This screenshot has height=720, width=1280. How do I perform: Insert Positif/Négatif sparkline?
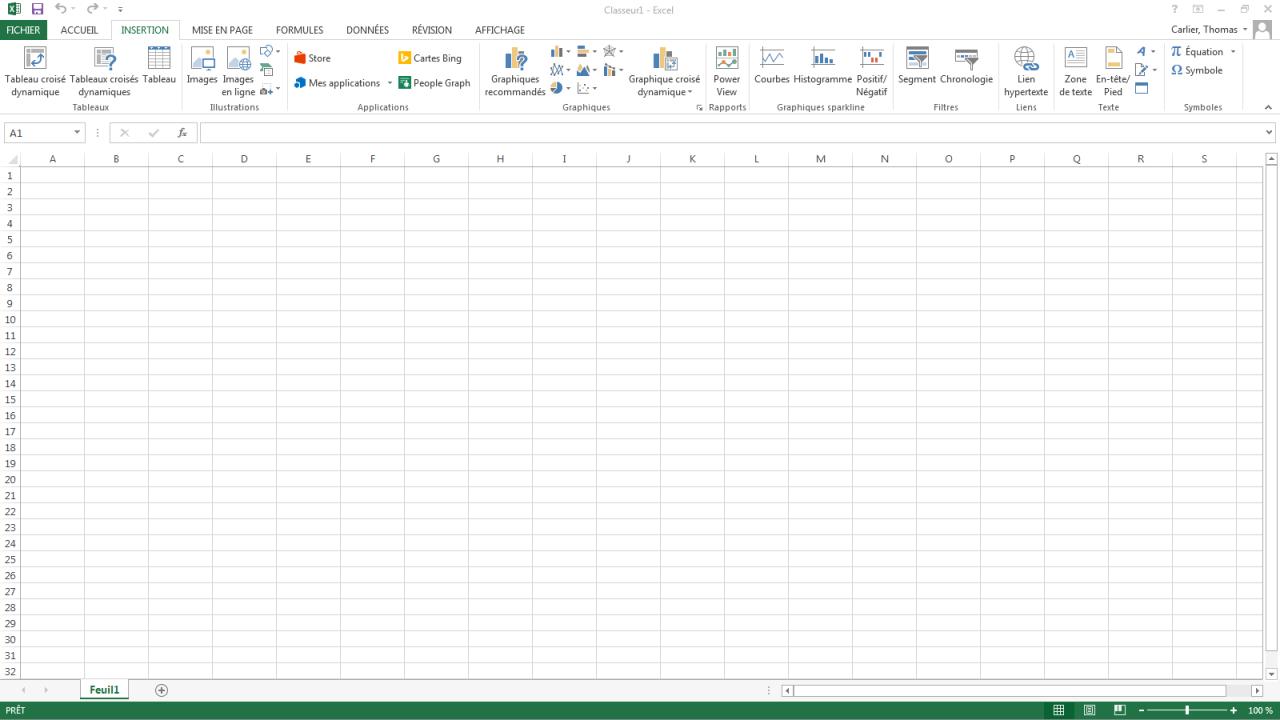[x=871, y=72]
